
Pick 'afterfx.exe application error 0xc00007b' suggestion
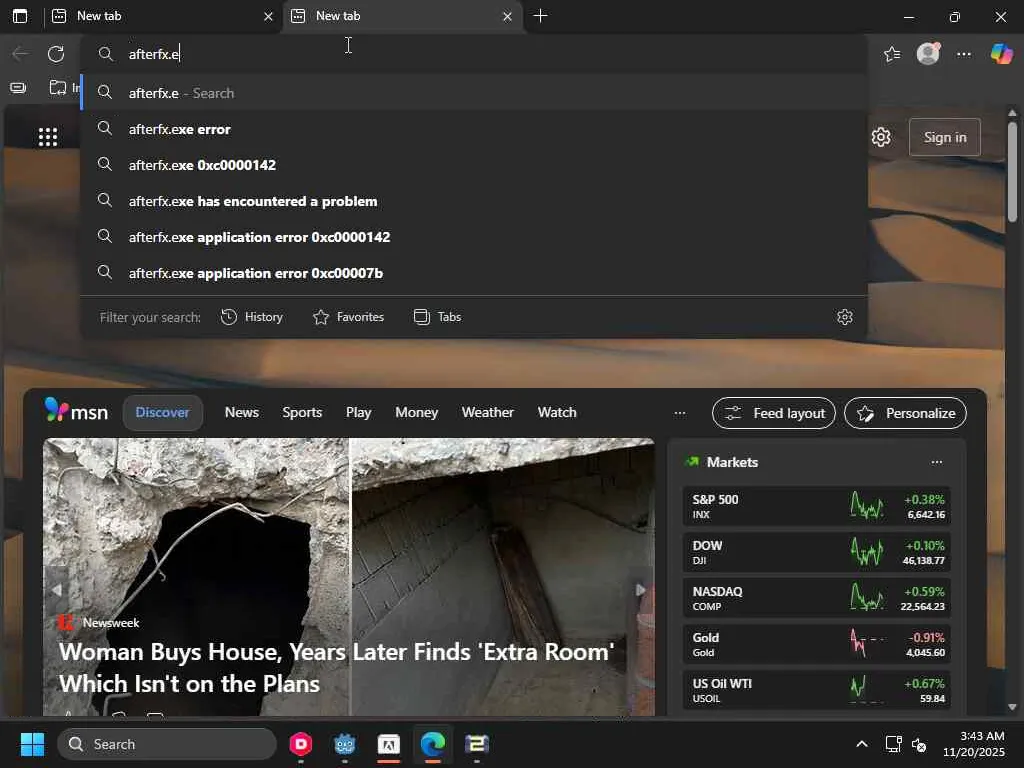coord(473,273)
